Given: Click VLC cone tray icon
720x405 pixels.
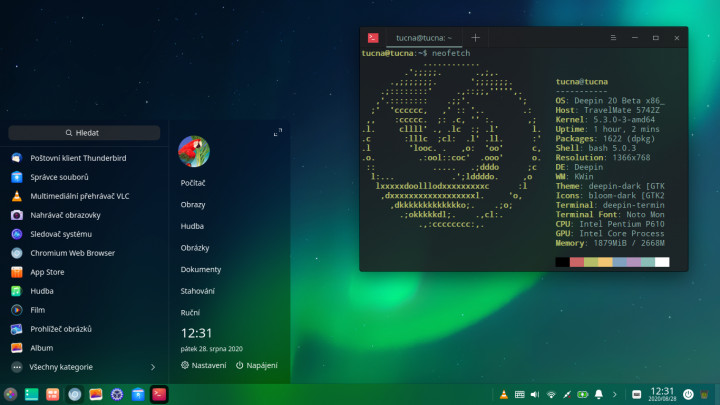Looking at the screenshot, I should click(504, 394).
